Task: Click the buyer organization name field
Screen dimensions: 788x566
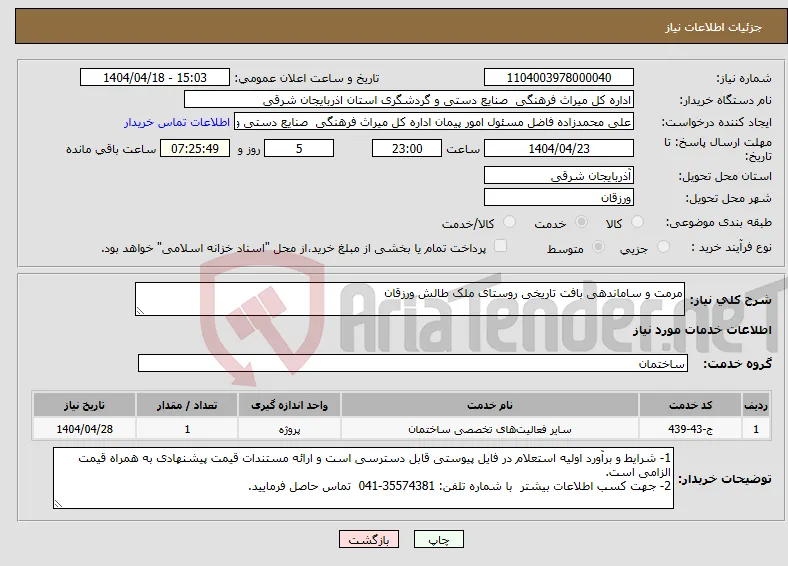Action: [409, 100]
